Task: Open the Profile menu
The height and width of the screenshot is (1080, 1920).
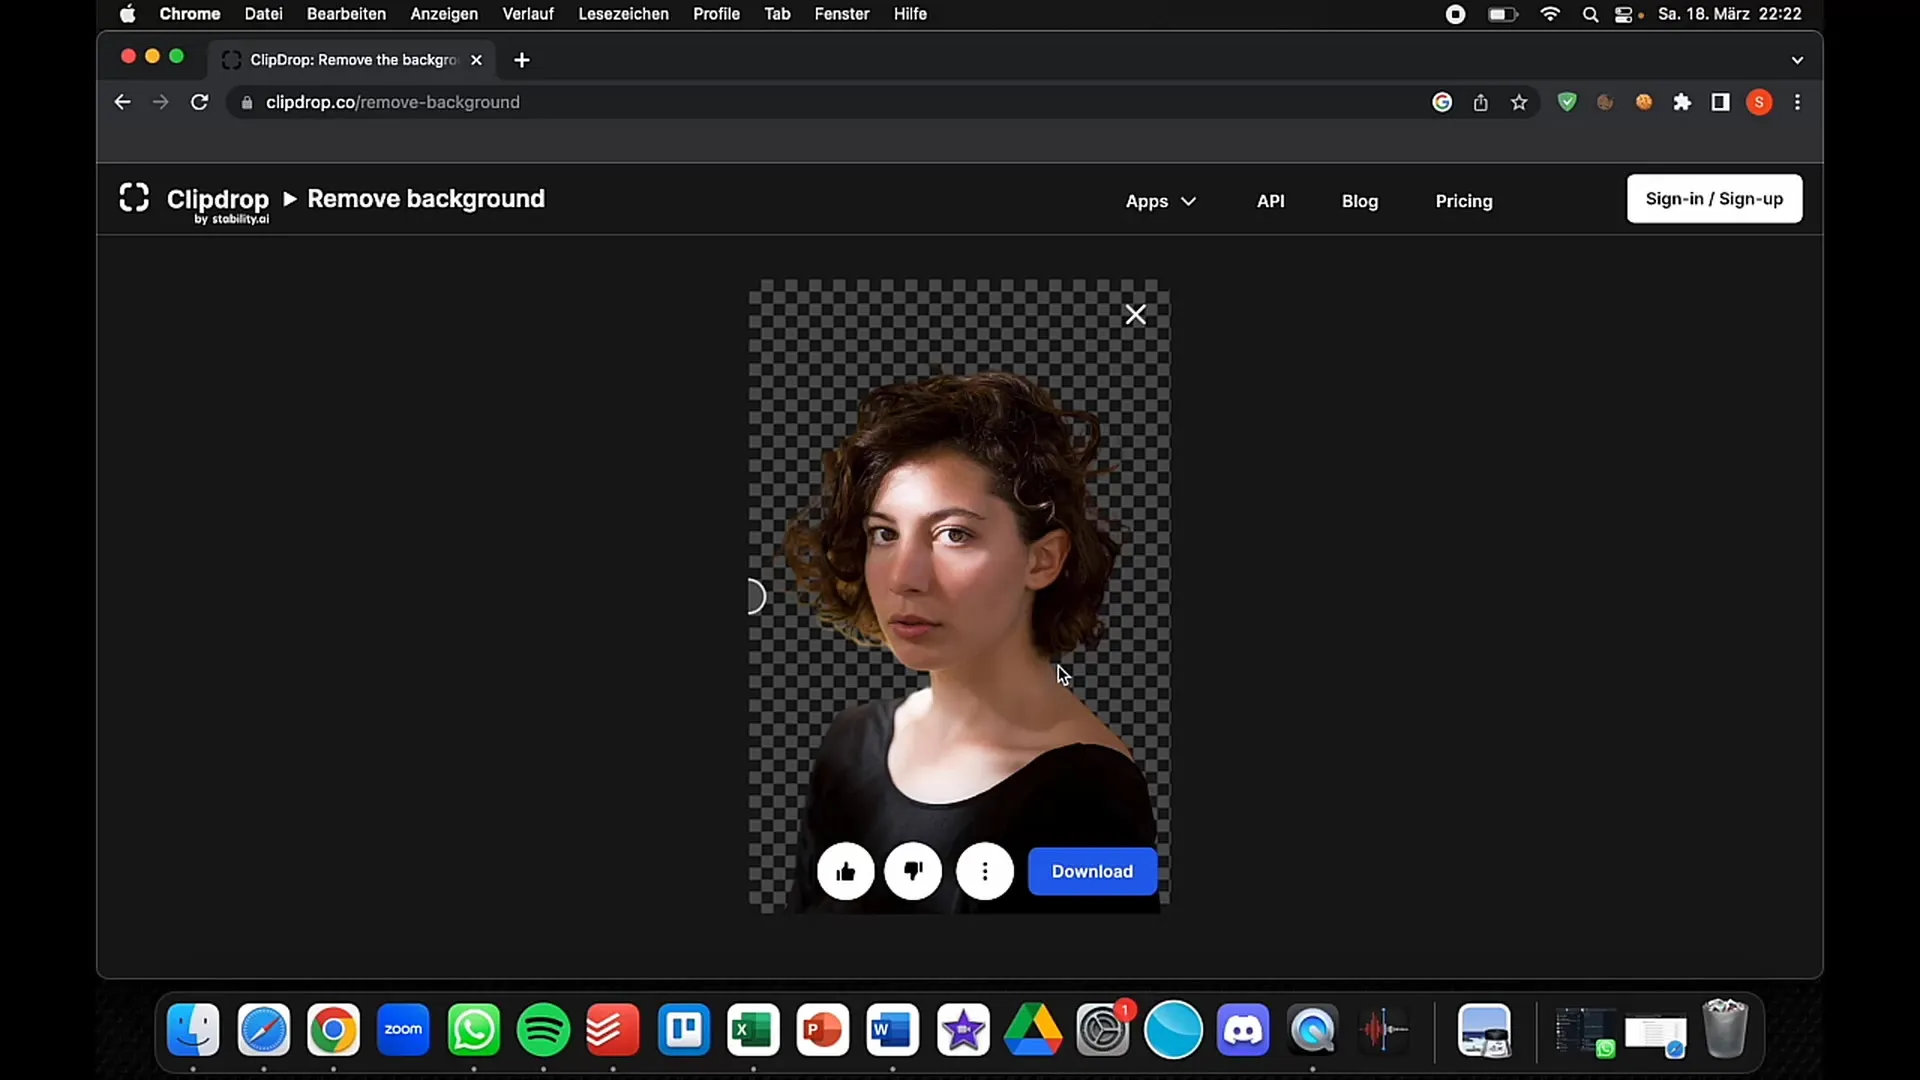Action: coord(716,14)
